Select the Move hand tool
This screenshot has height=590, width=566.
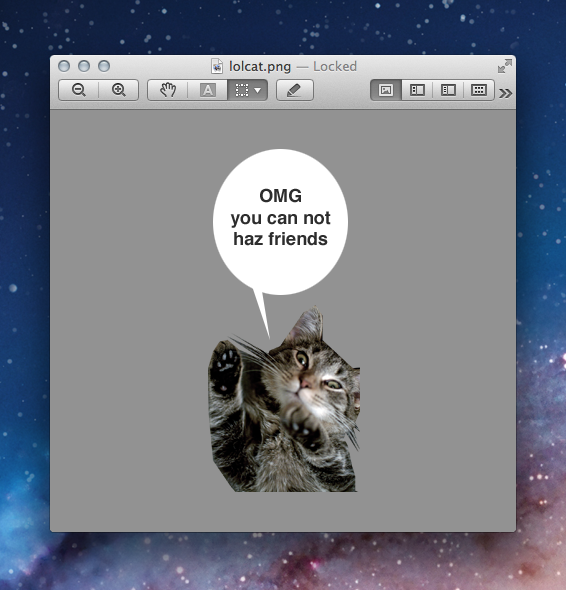tap(167, 90)
